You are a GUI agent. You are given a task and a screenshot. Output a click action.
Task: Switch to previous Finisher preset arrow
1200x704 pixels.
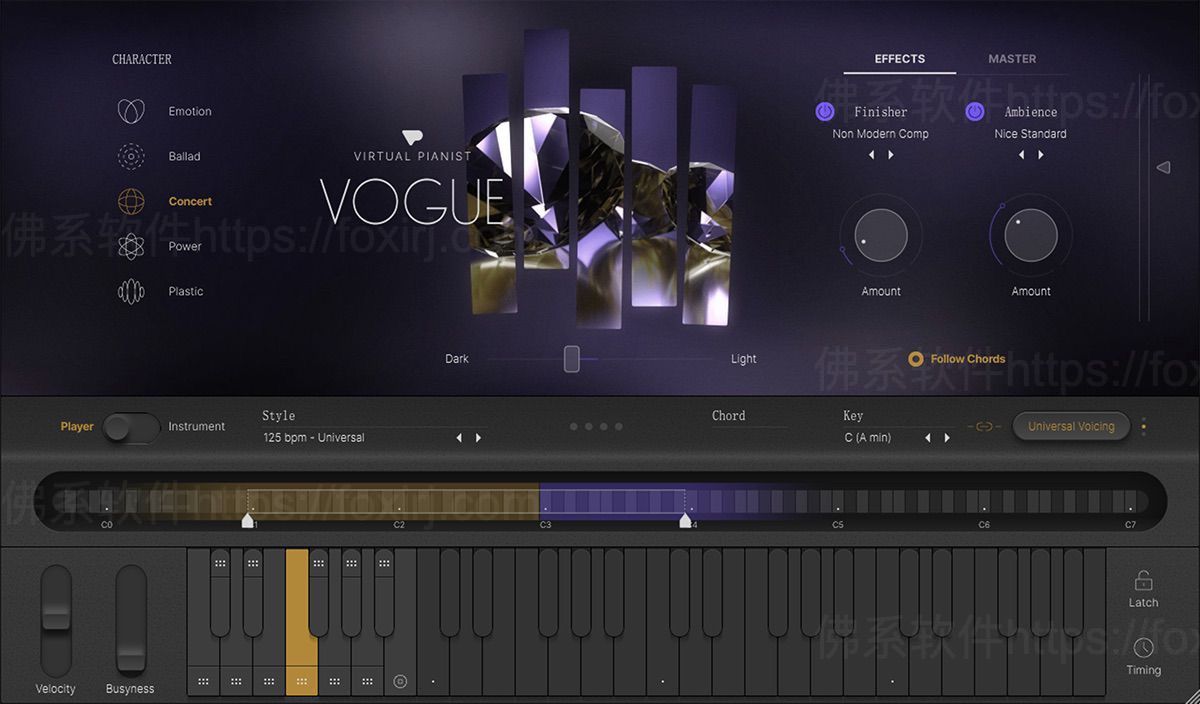pos(871,155)
